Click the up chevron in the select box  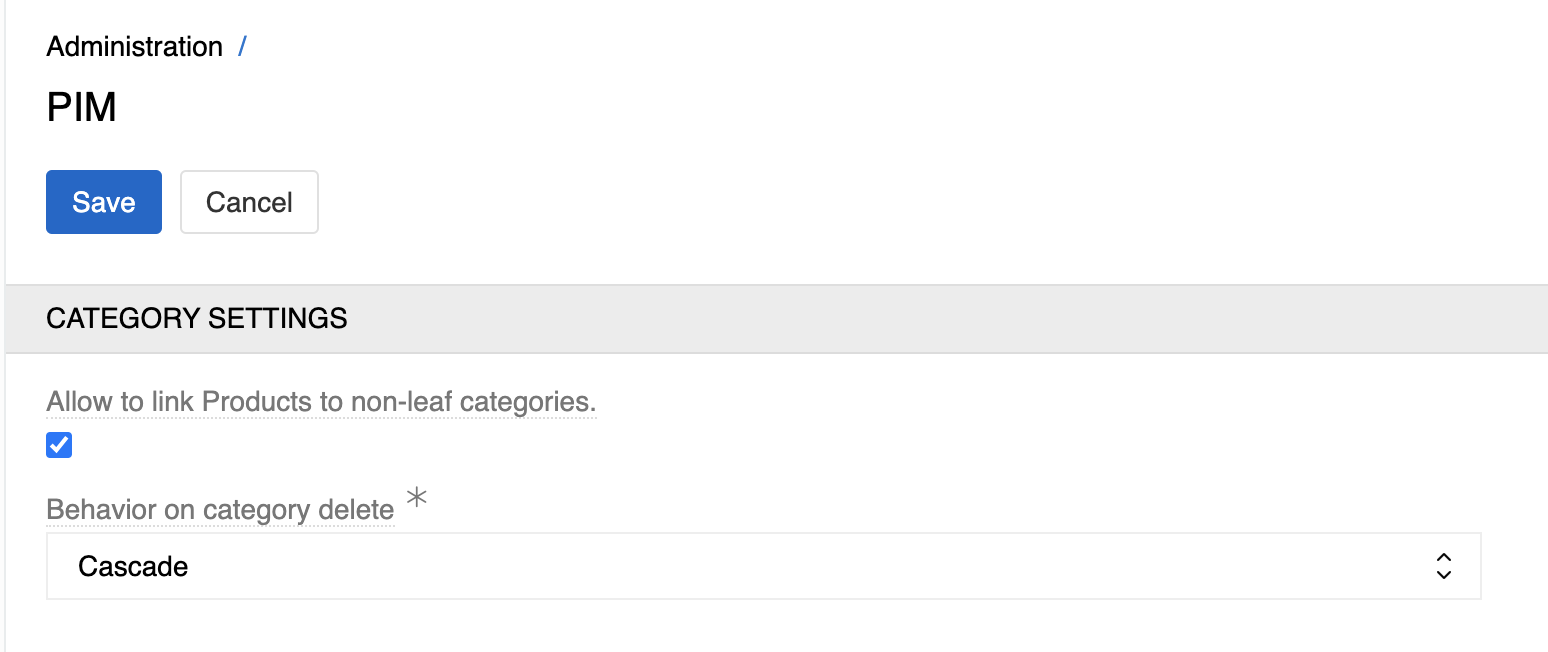pyautogui.click(x=1443, y=558)
